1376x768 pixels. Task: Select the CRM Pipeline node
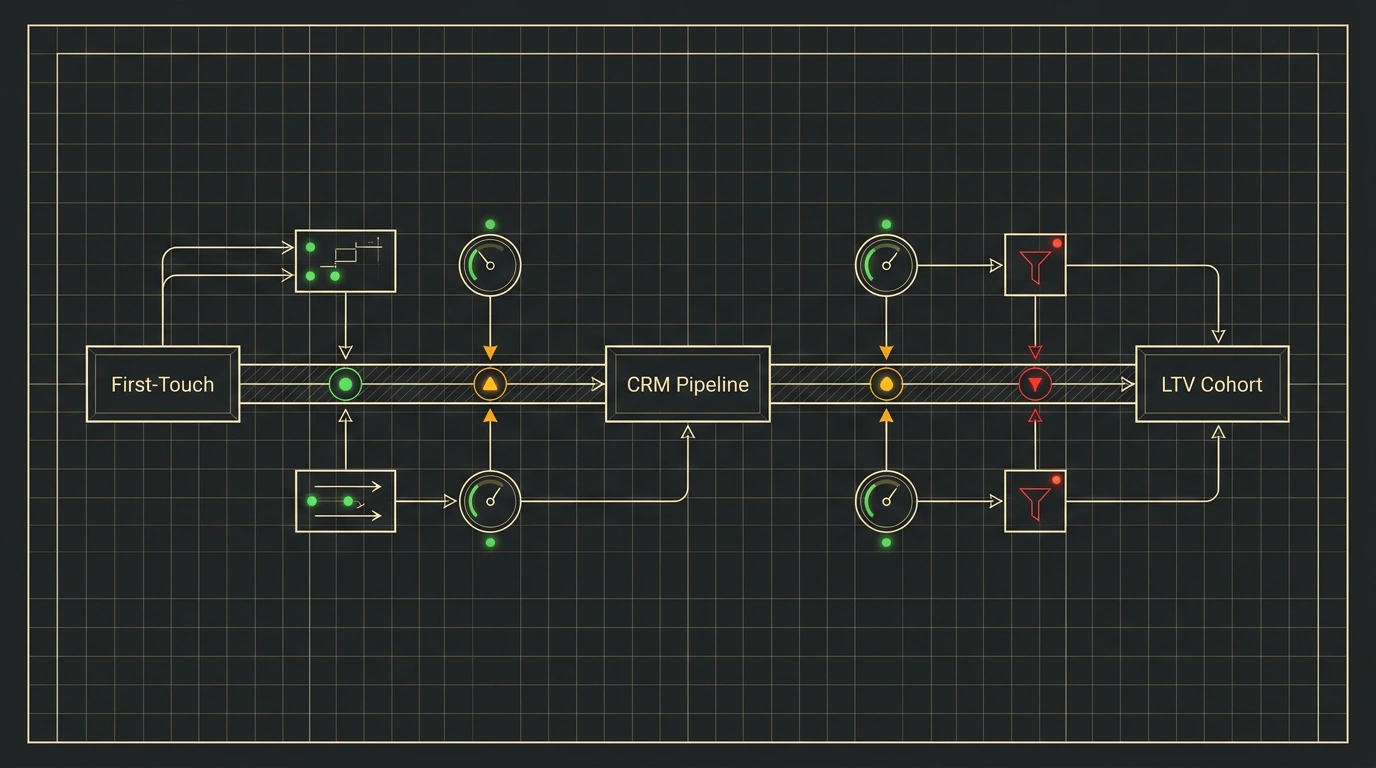pyautogui.click(x=688, y=384)
